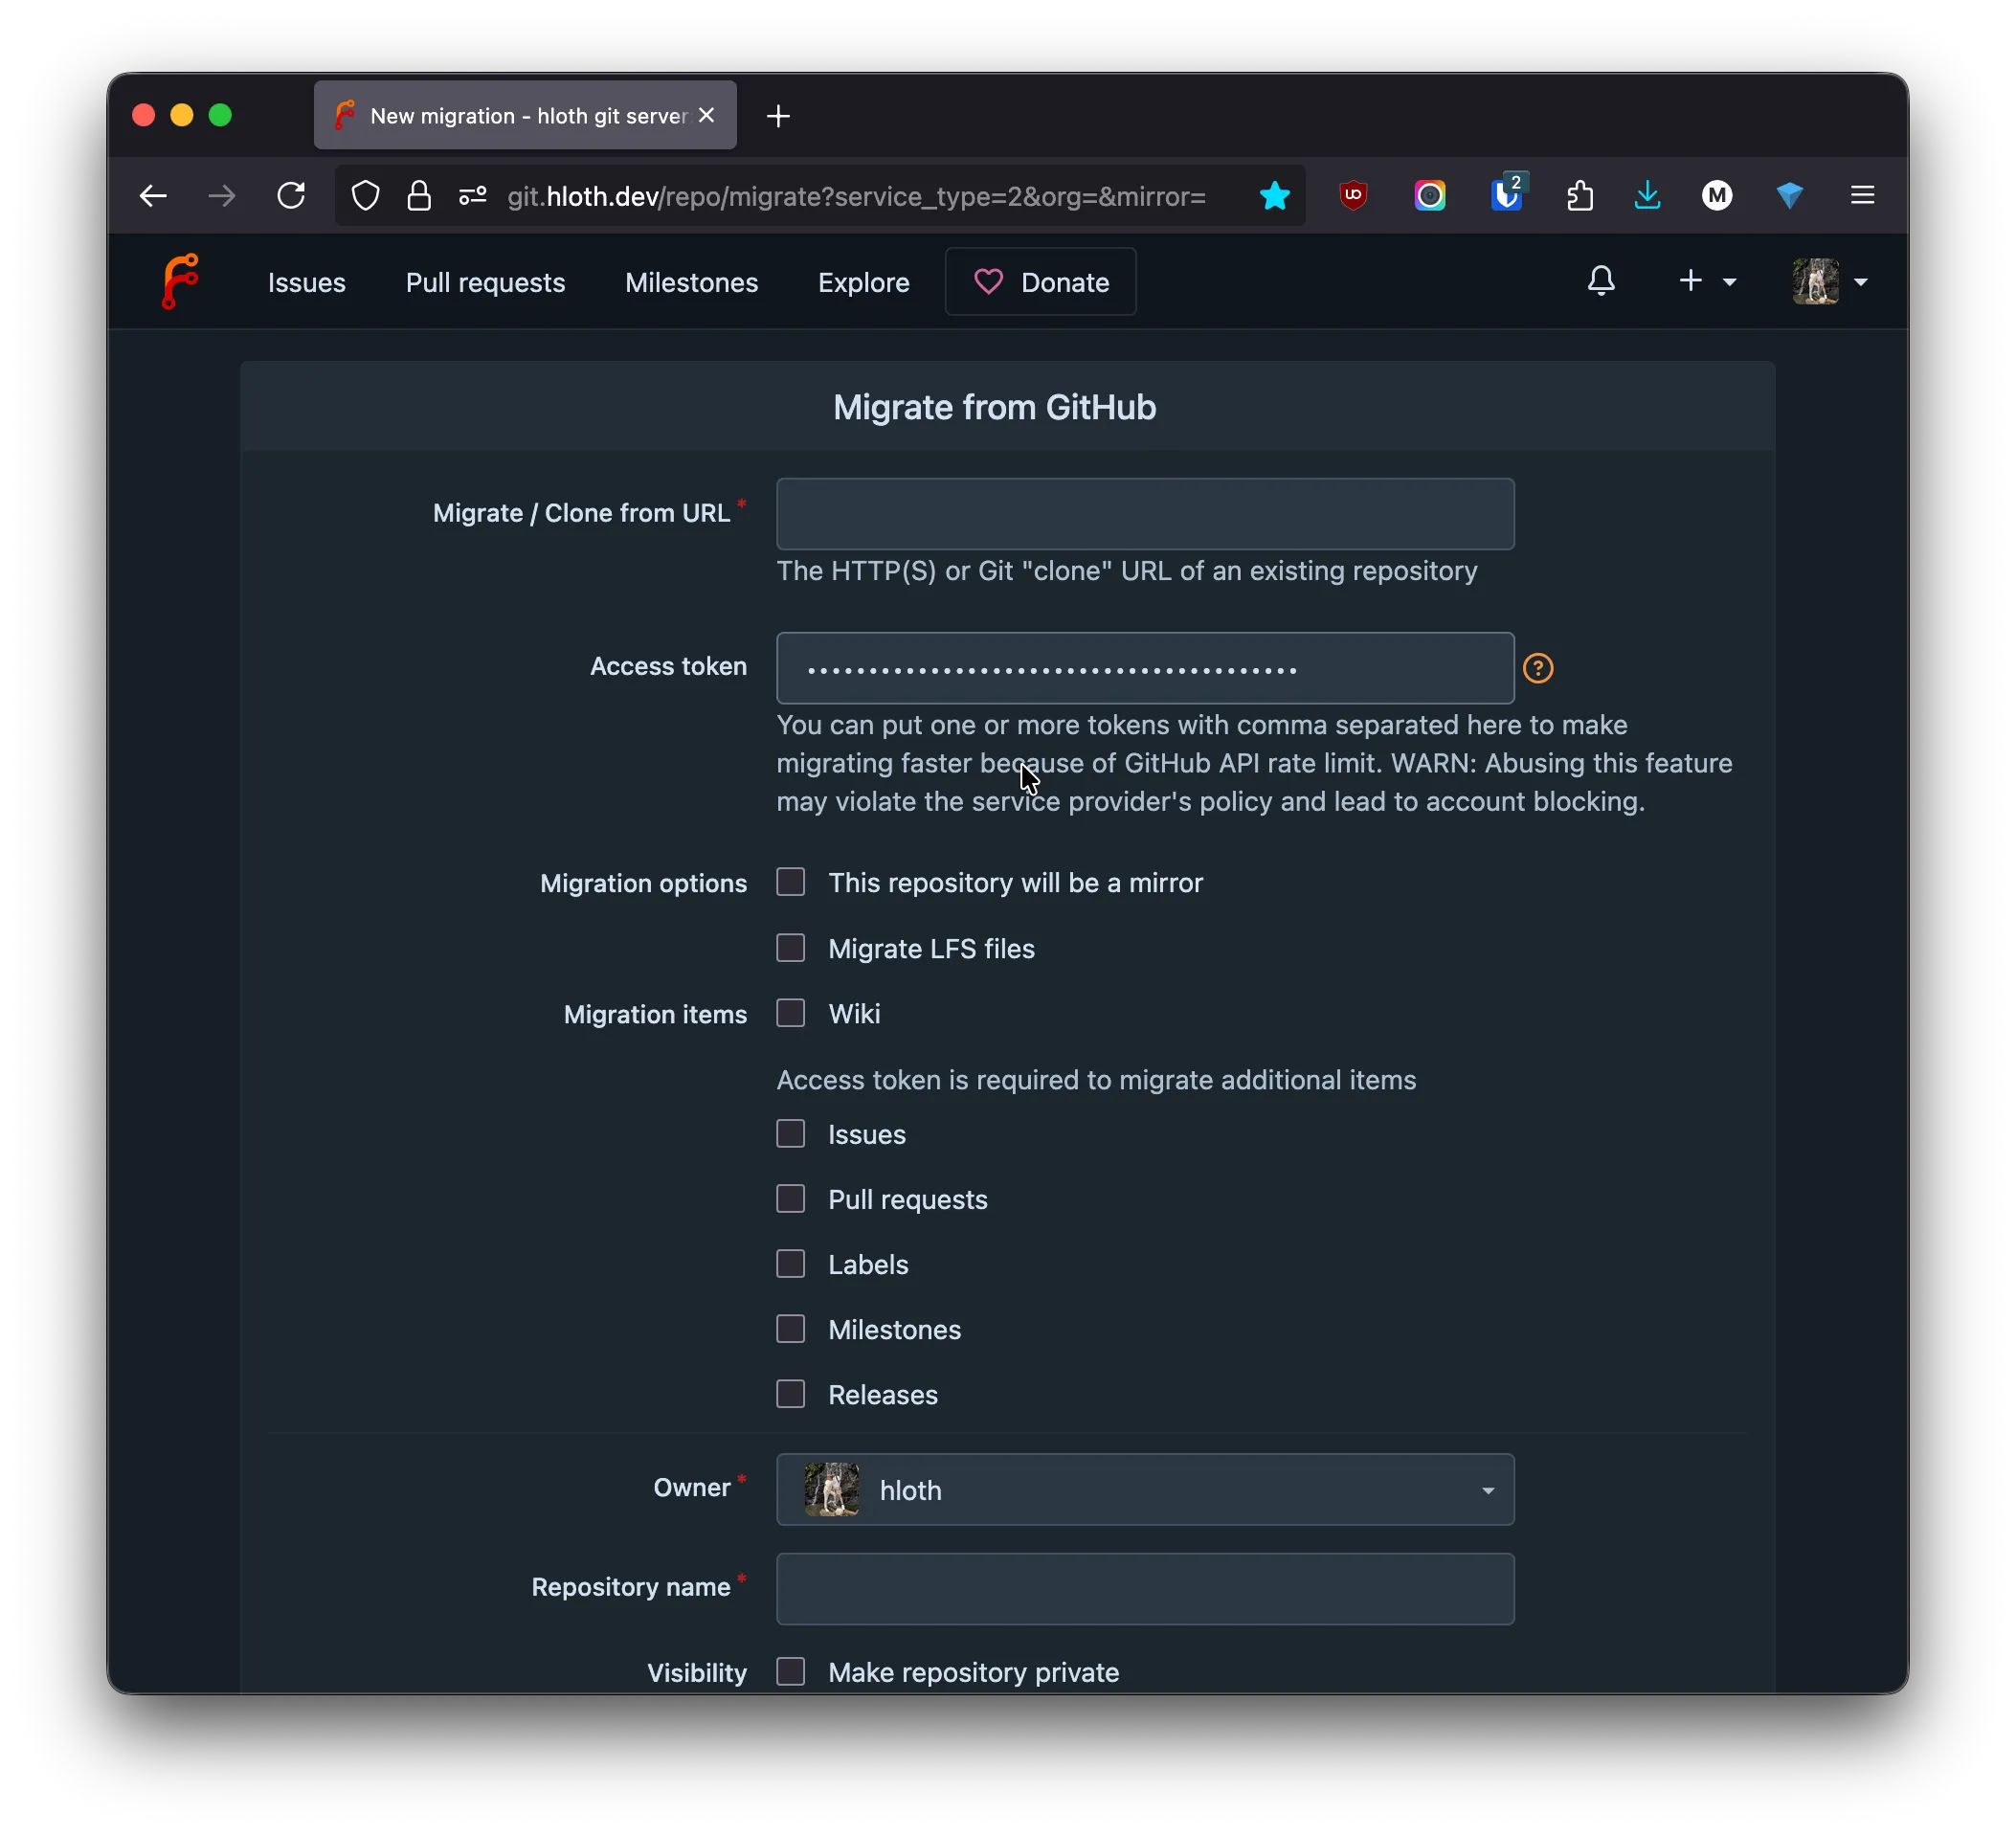The width and height of the screenshot is (2016, 1836).
Task: Open the Firefox hamburger menu
Action: click(1862, 195)
